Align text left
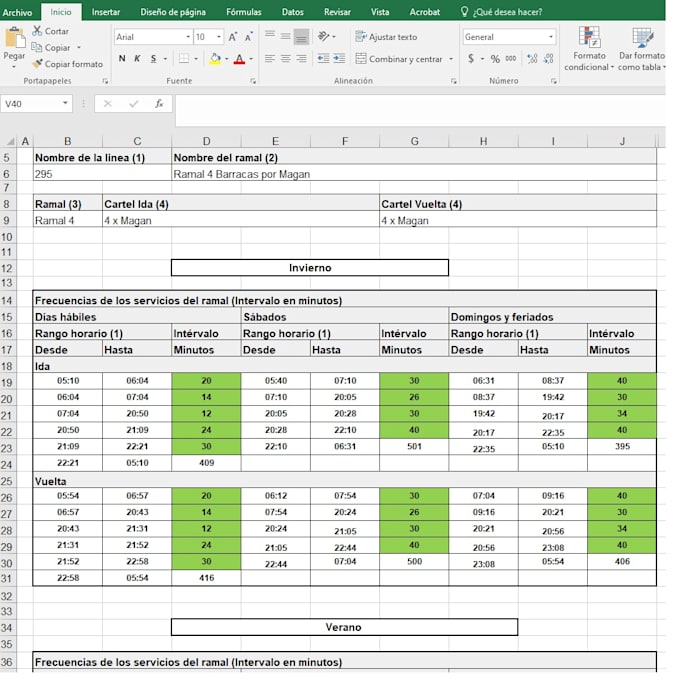The height and width of the screenshot is (681, 680). pyautogui.click(x=270, y=59)
